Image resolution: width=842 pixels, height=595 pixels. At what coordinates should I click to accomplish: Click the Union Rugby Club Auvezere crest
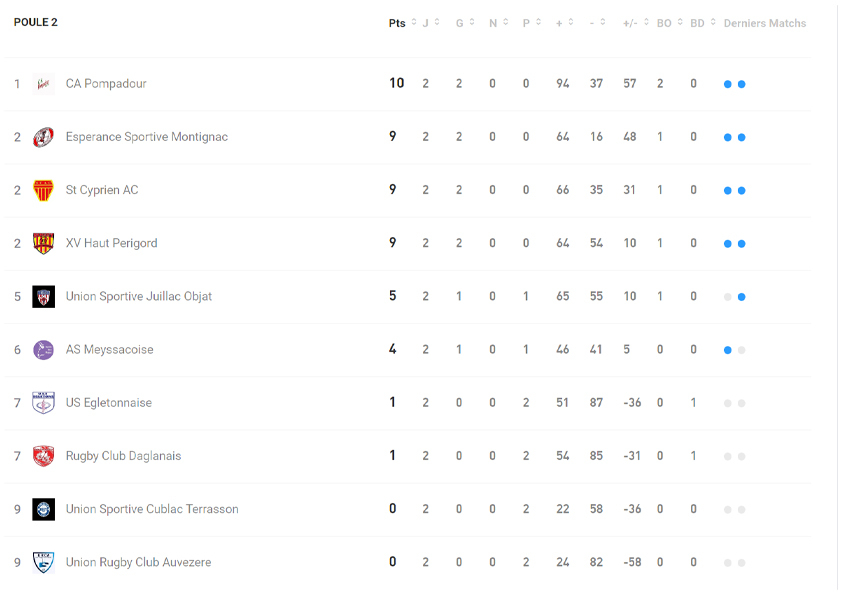coord(43,562)
